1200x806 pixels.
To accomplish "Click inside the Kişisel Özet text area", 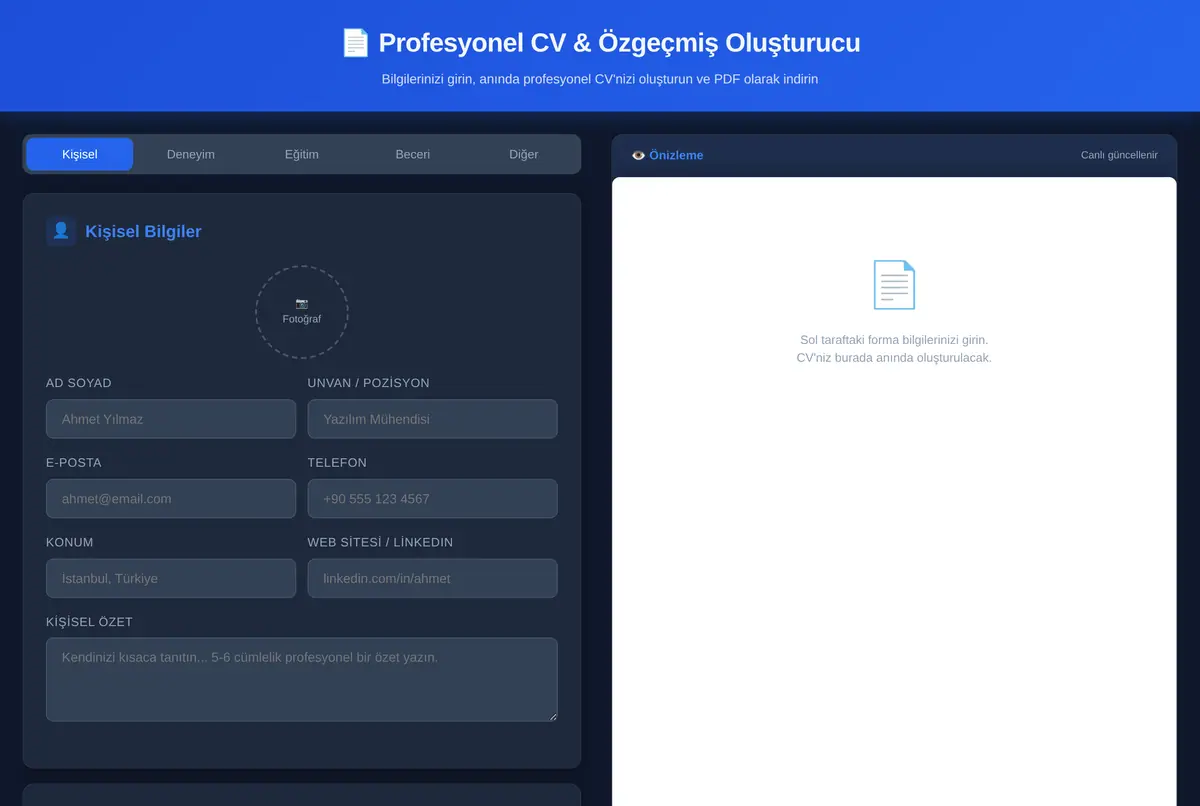I will click(x=302, y=680).
